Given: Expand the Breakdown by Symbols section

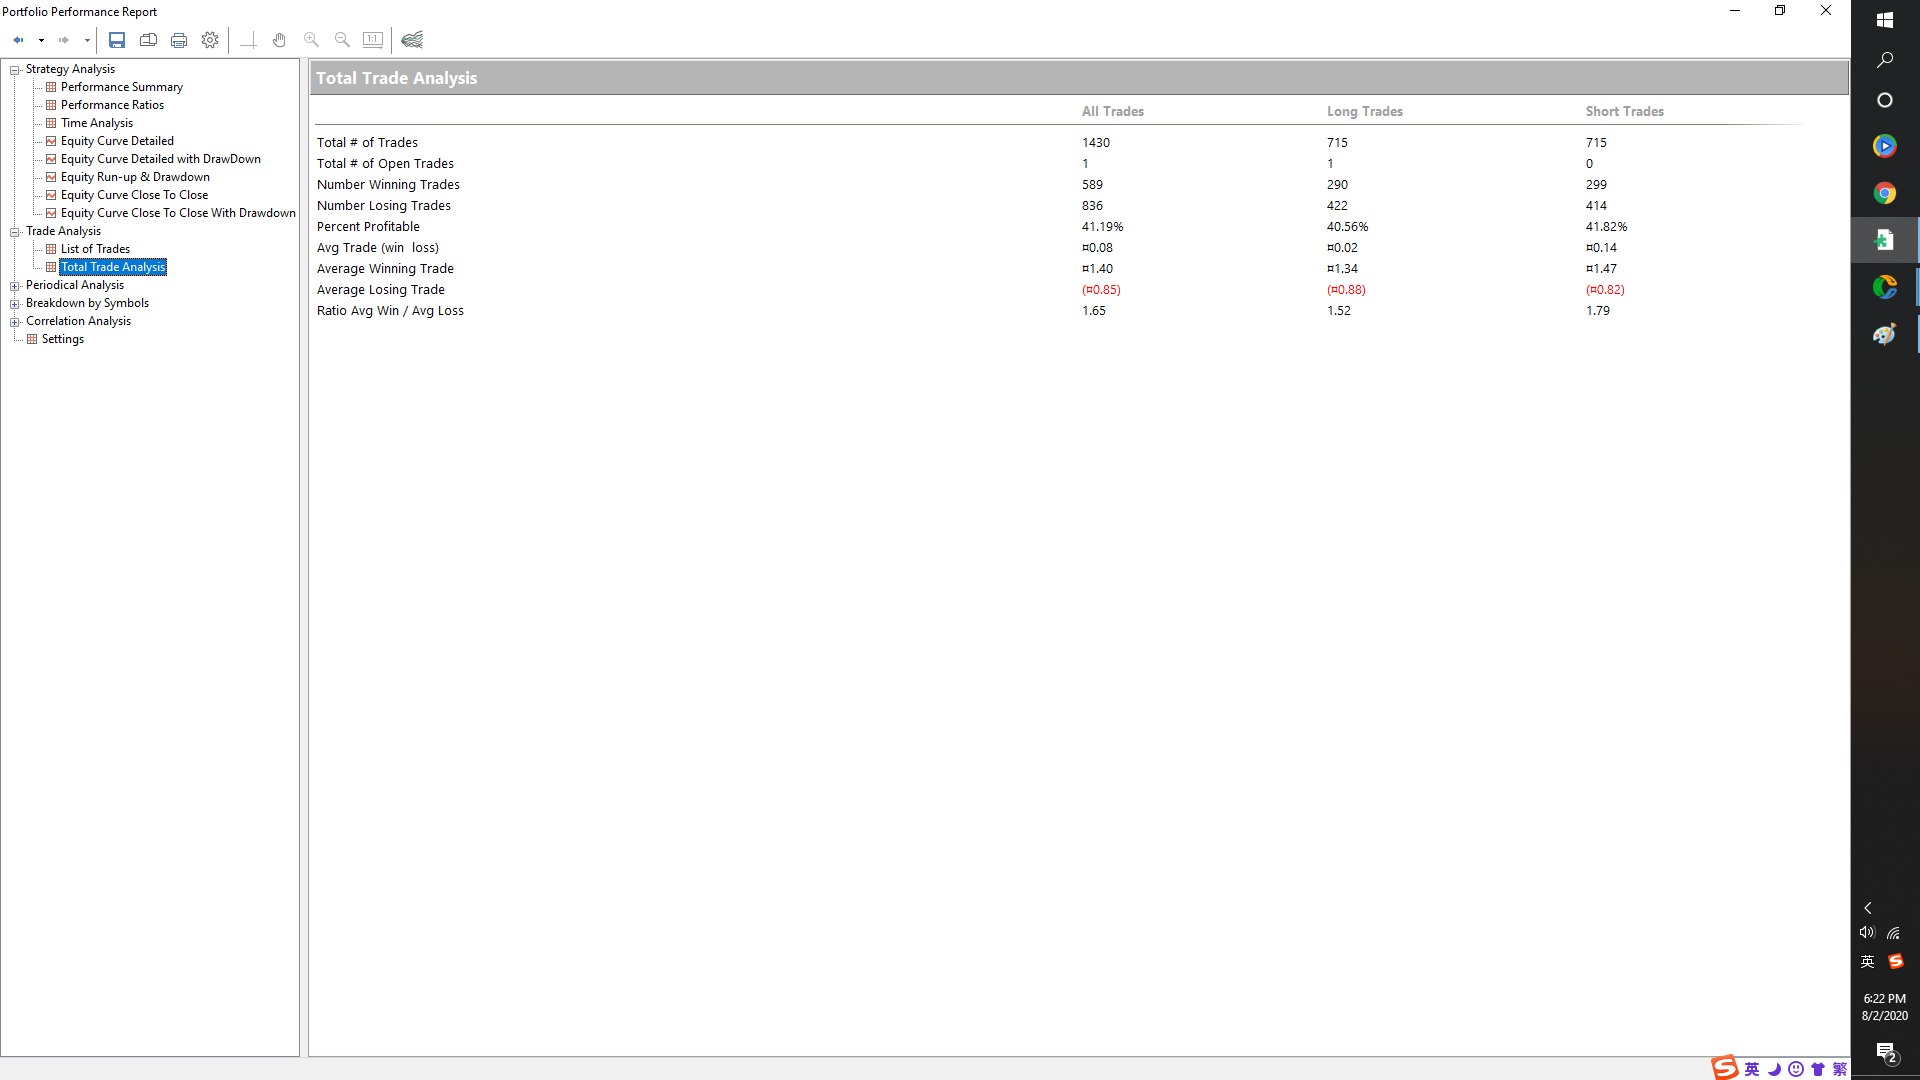Looking at the screenshot, I should [16, 303].
